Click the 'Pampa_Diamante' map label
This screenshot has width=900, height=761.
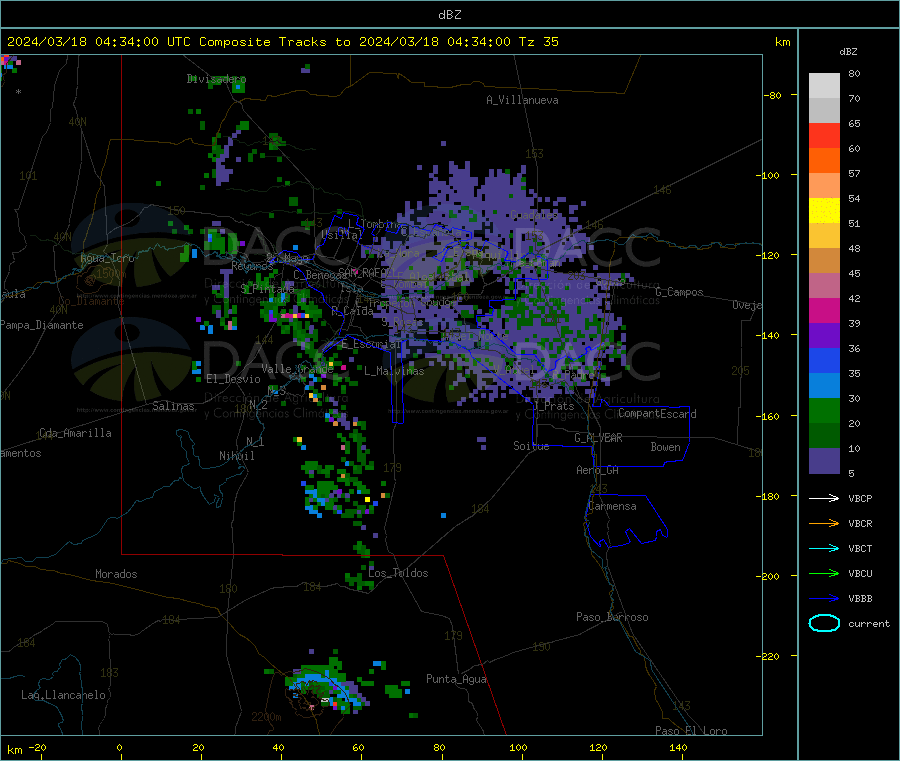[x=41, y=325]
